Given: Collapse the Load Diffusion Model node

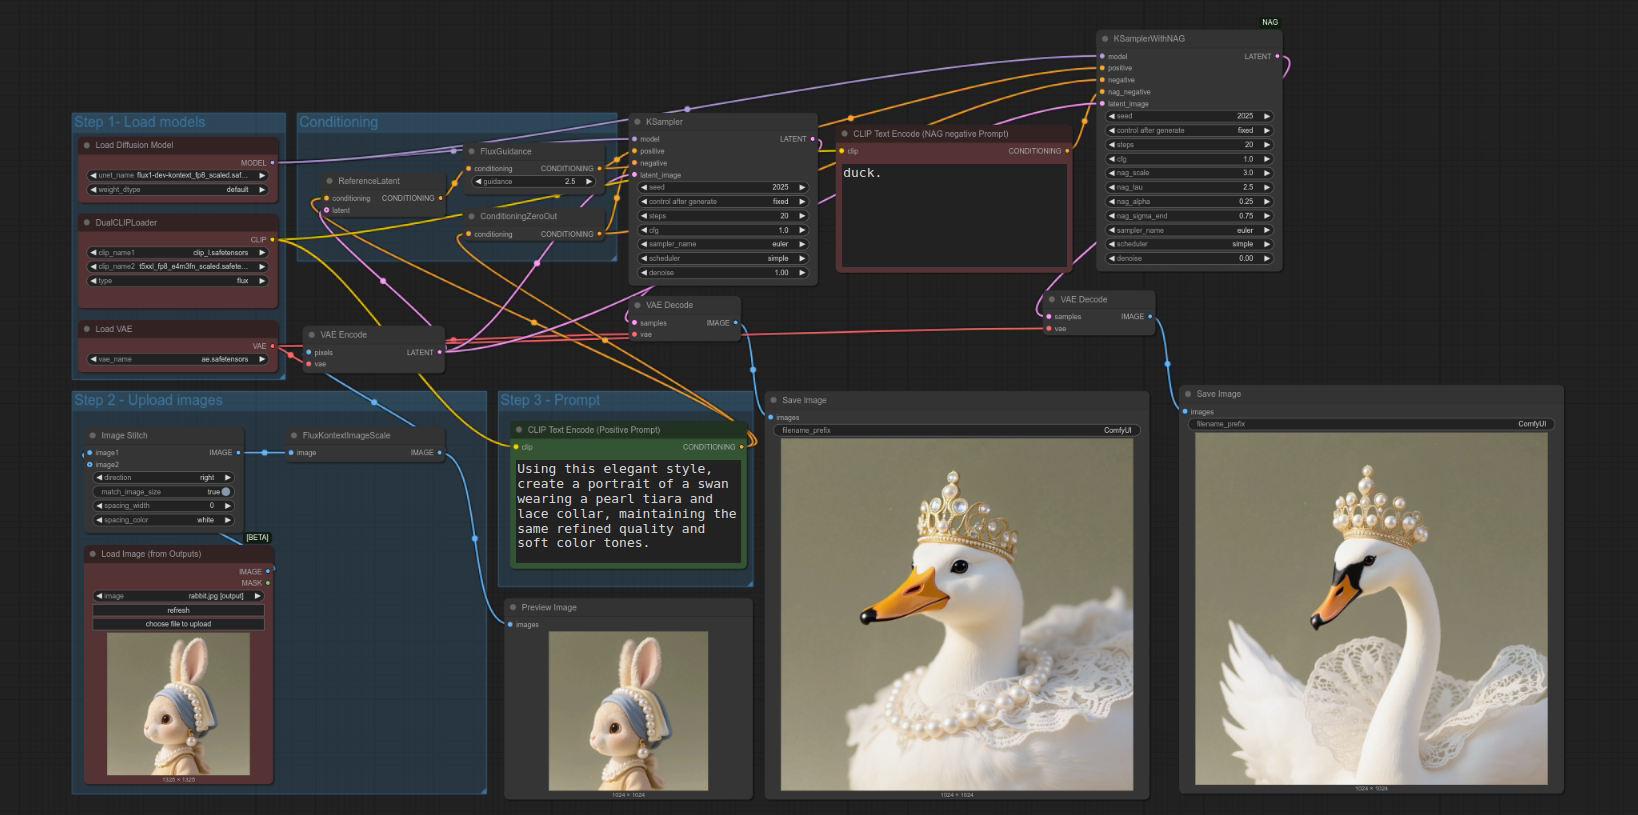Looking at the screenshot, I should coord(87,145).
